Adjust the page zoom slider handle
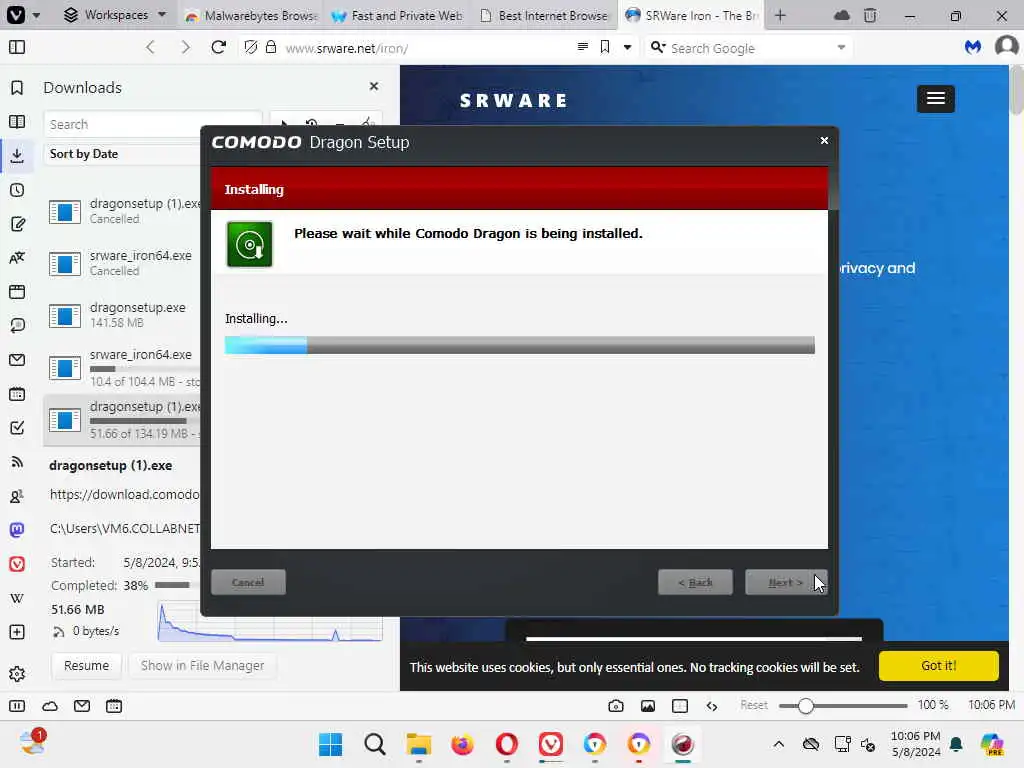The image size is (1024, 768). (x=806, y=706)
